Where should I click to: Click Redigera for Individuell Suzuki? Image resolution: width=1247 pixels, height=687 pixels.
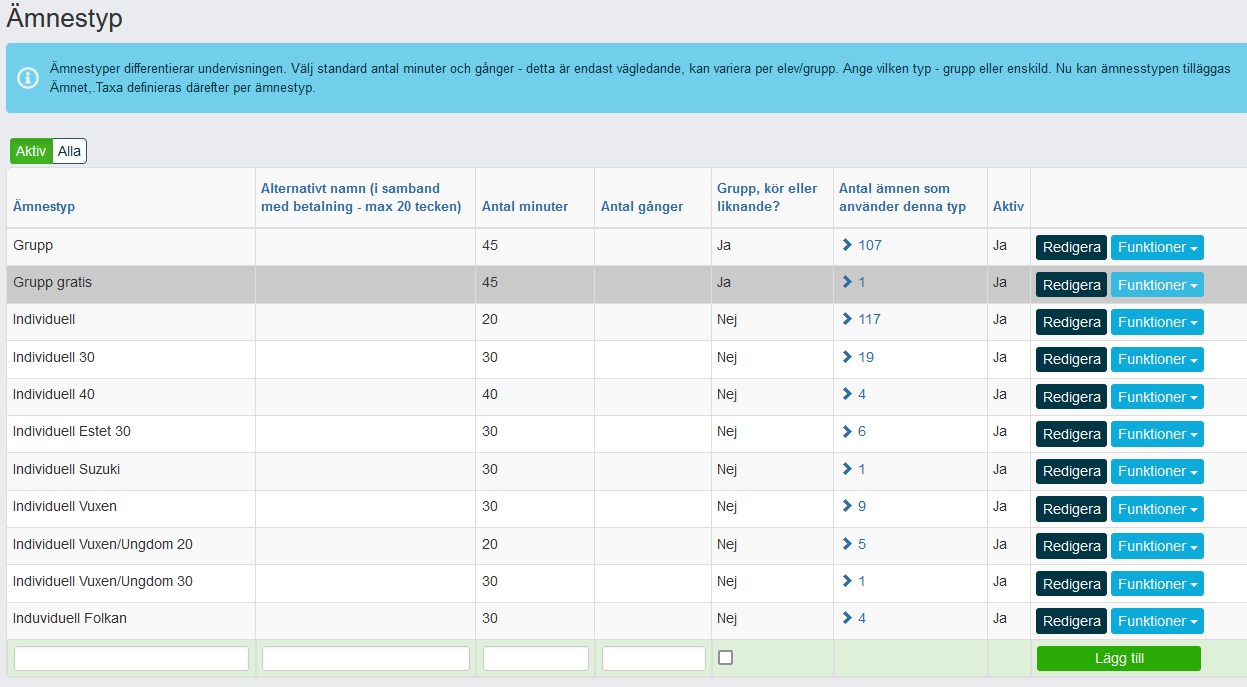(x=1071, y=471)
